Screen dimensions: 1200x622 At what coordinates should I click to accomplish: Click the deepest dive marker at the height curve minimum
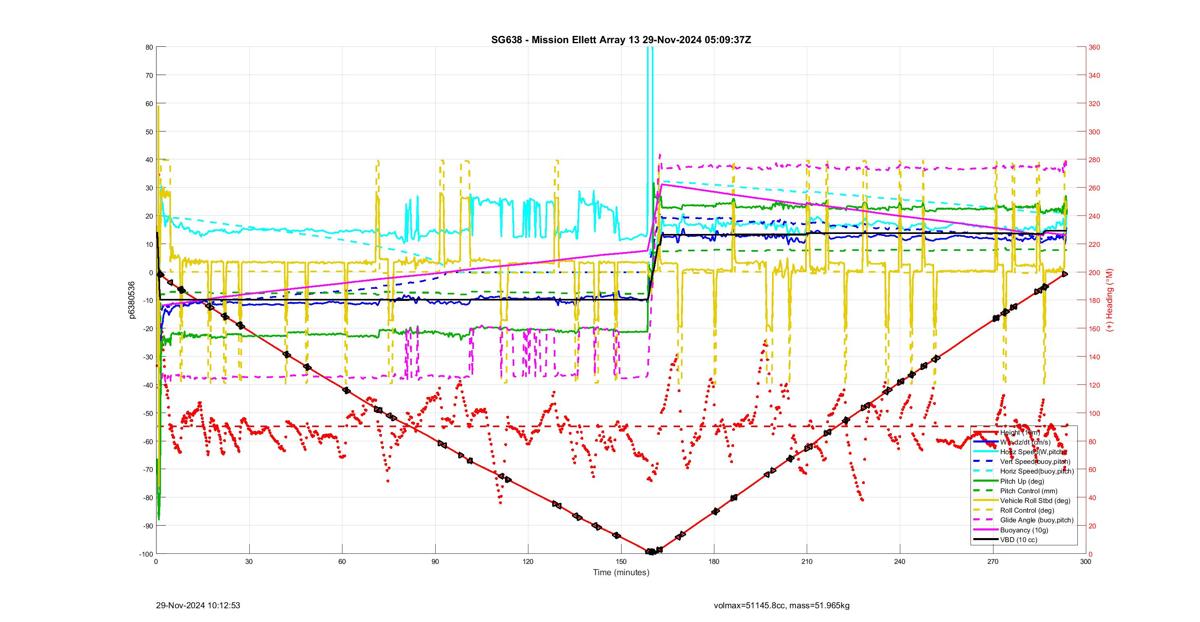[651, 551]
